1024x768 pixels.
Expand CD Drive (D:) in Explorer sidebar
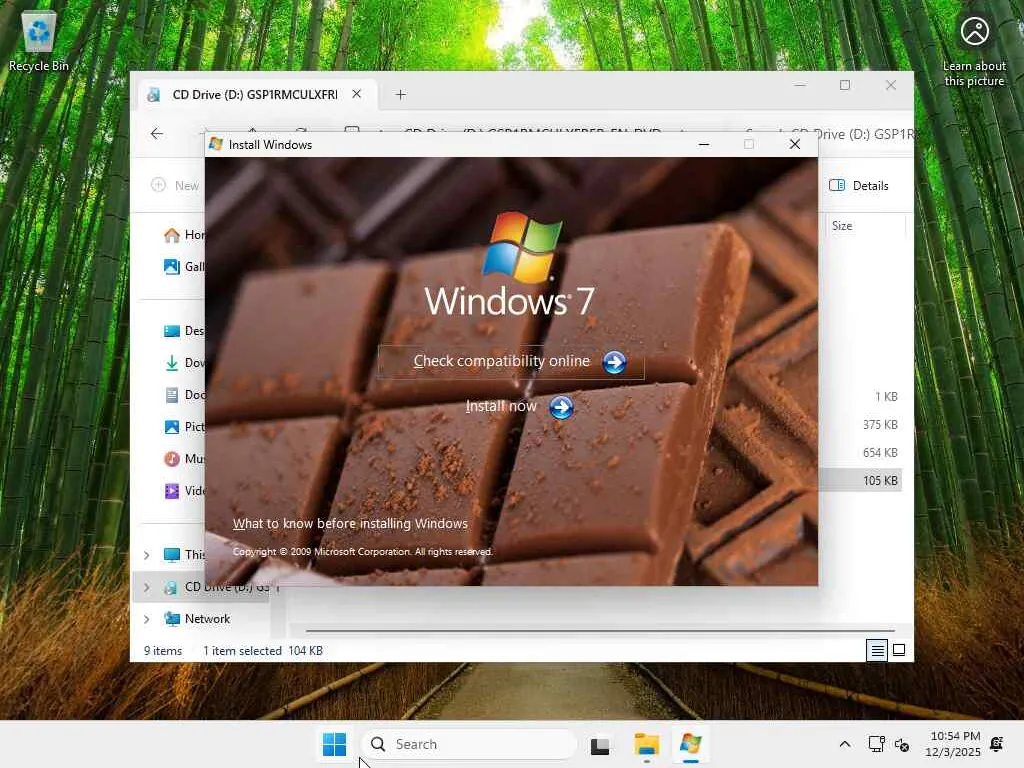[x=147, y=587]
